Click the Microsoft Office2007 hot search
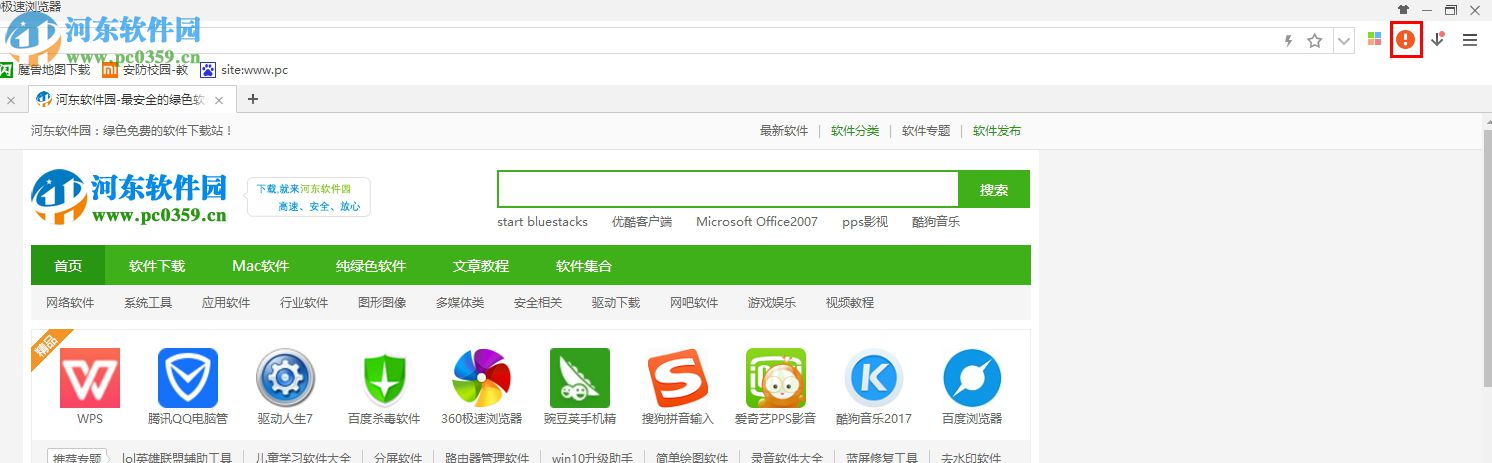 point(757,222)
